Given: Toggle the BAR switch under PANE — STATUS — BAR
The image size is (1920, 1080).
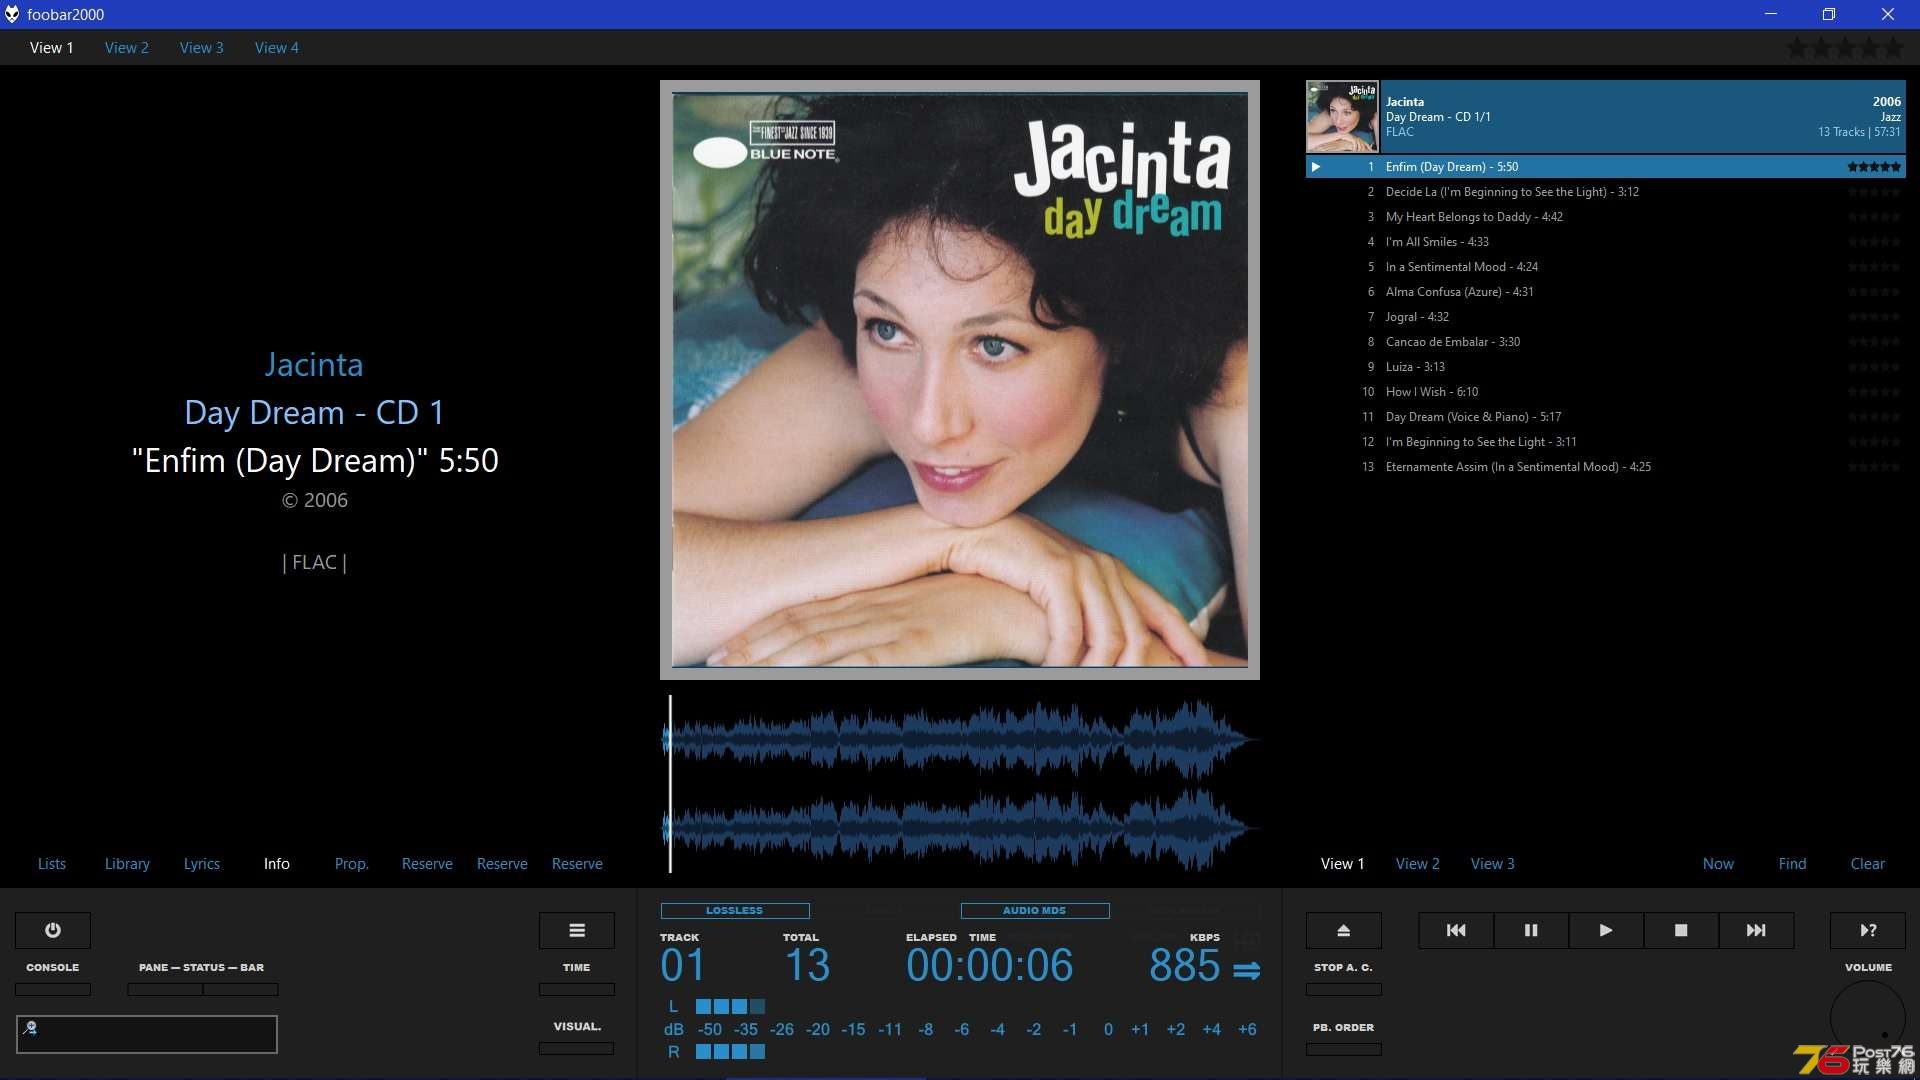Looking at the screenshot, I should coord(241,989).
